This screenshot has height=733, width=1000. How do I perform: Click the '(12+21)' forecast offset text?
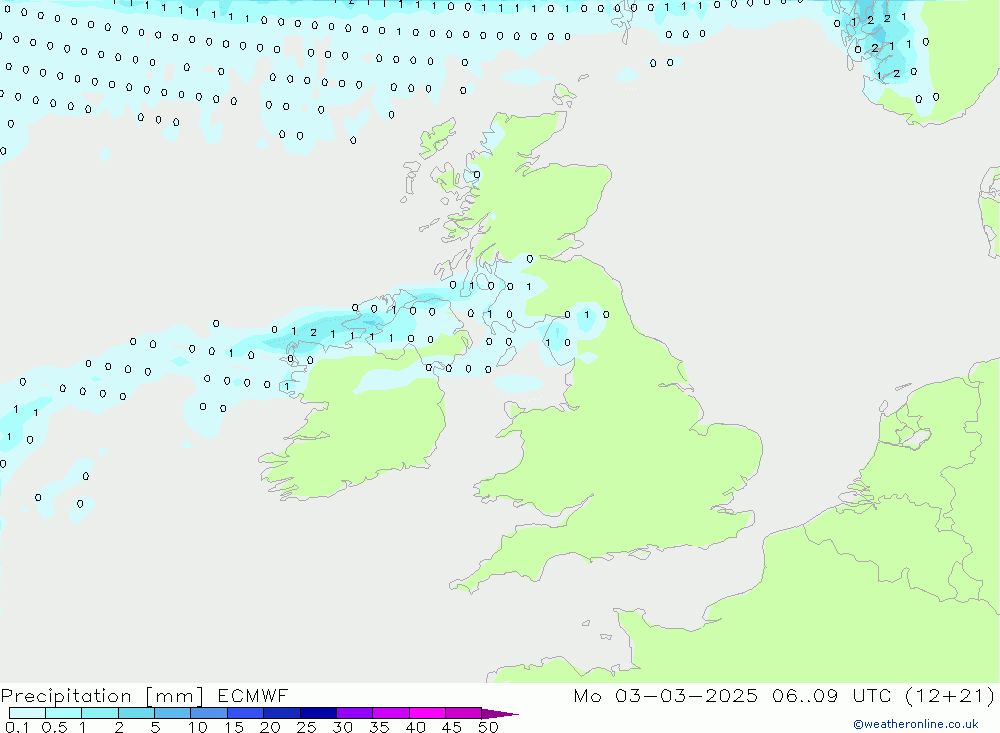pos(950,696)
